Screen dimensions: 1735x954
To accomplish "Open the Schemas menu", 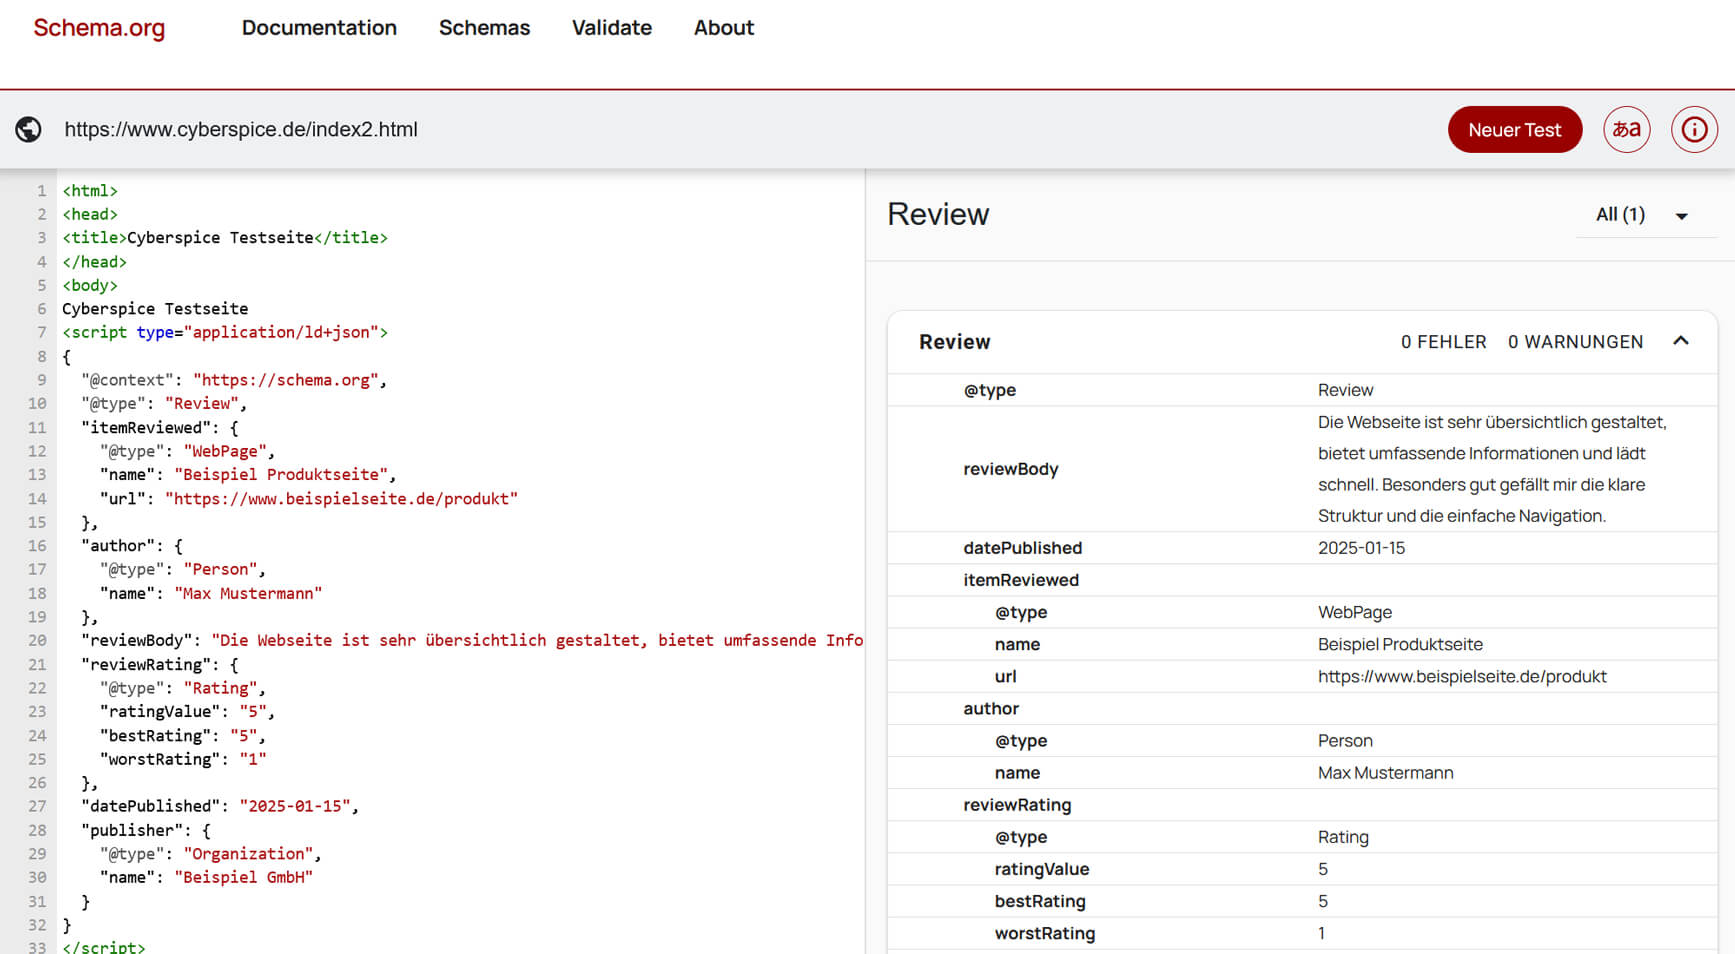I will tap(484, 28).
